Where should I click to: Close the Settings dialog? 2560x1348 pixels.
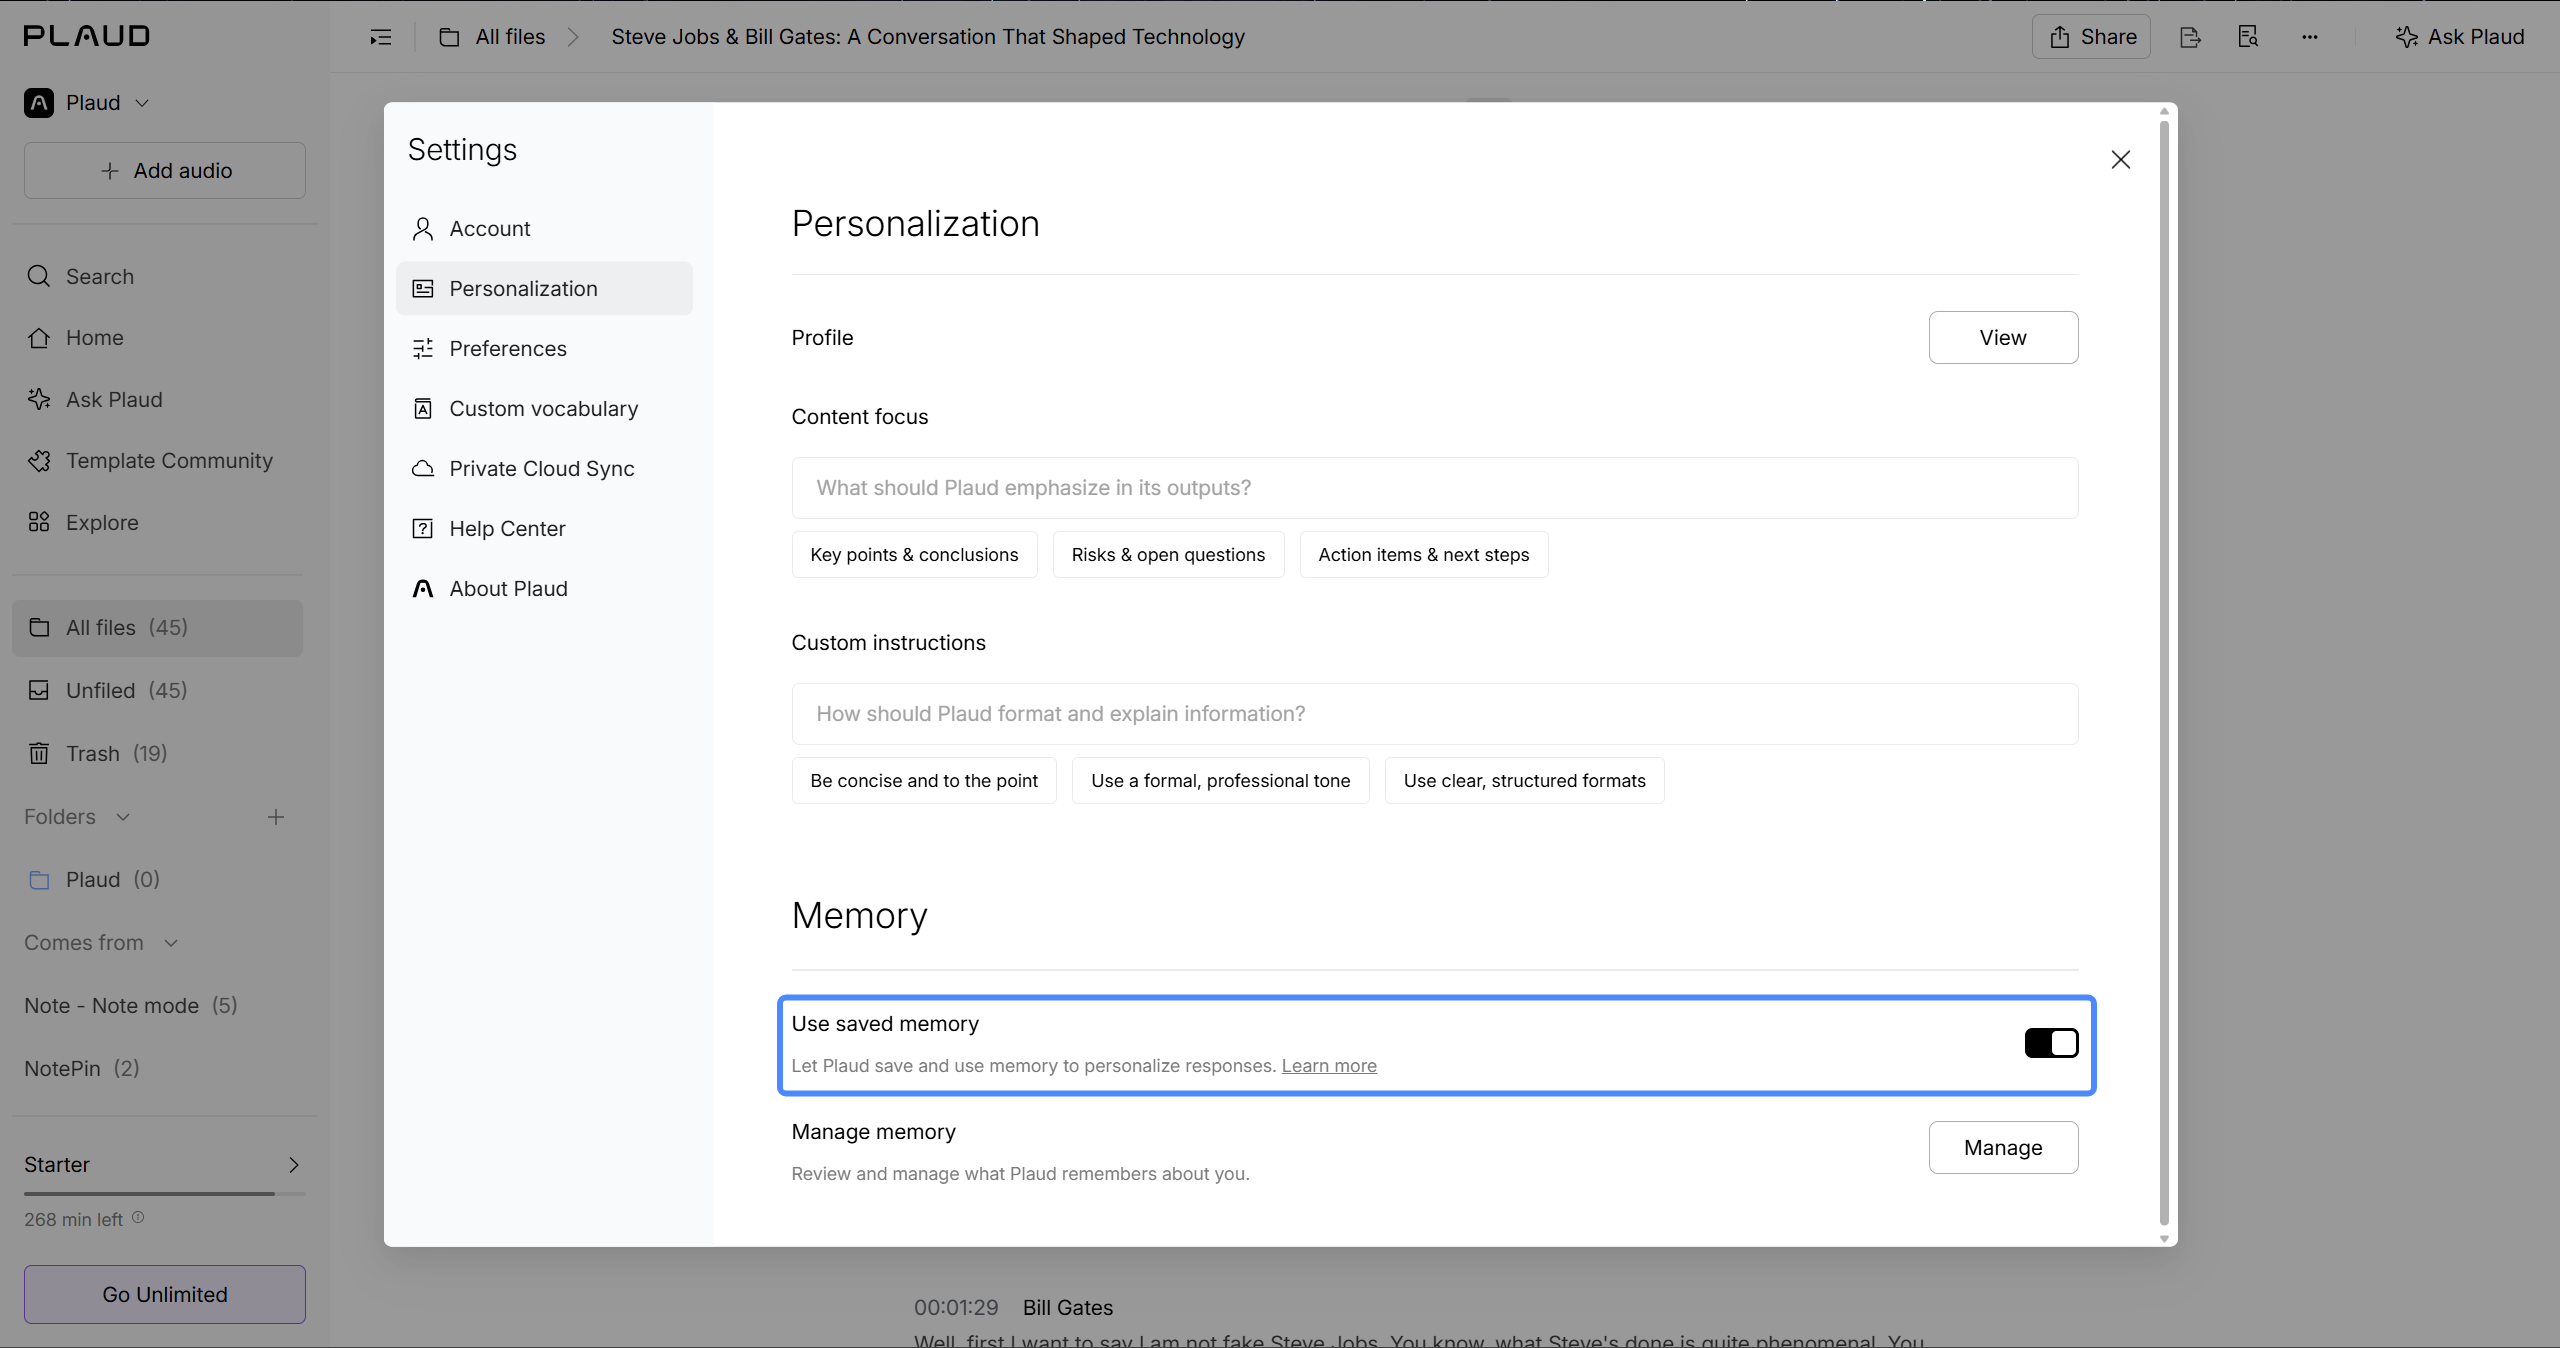click(2120, 159)
